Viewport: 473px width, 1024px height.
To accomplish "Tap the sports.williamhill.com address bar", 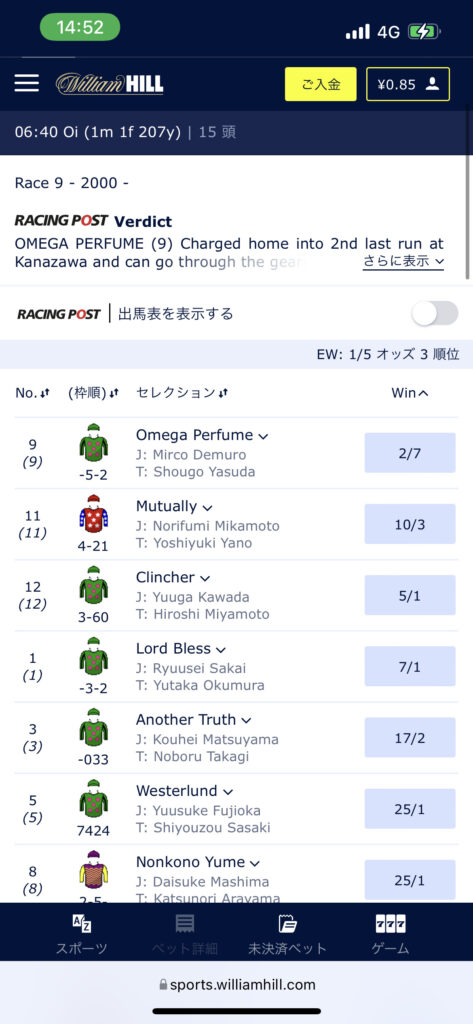I will pyautogui.click(x=236, y=984).
